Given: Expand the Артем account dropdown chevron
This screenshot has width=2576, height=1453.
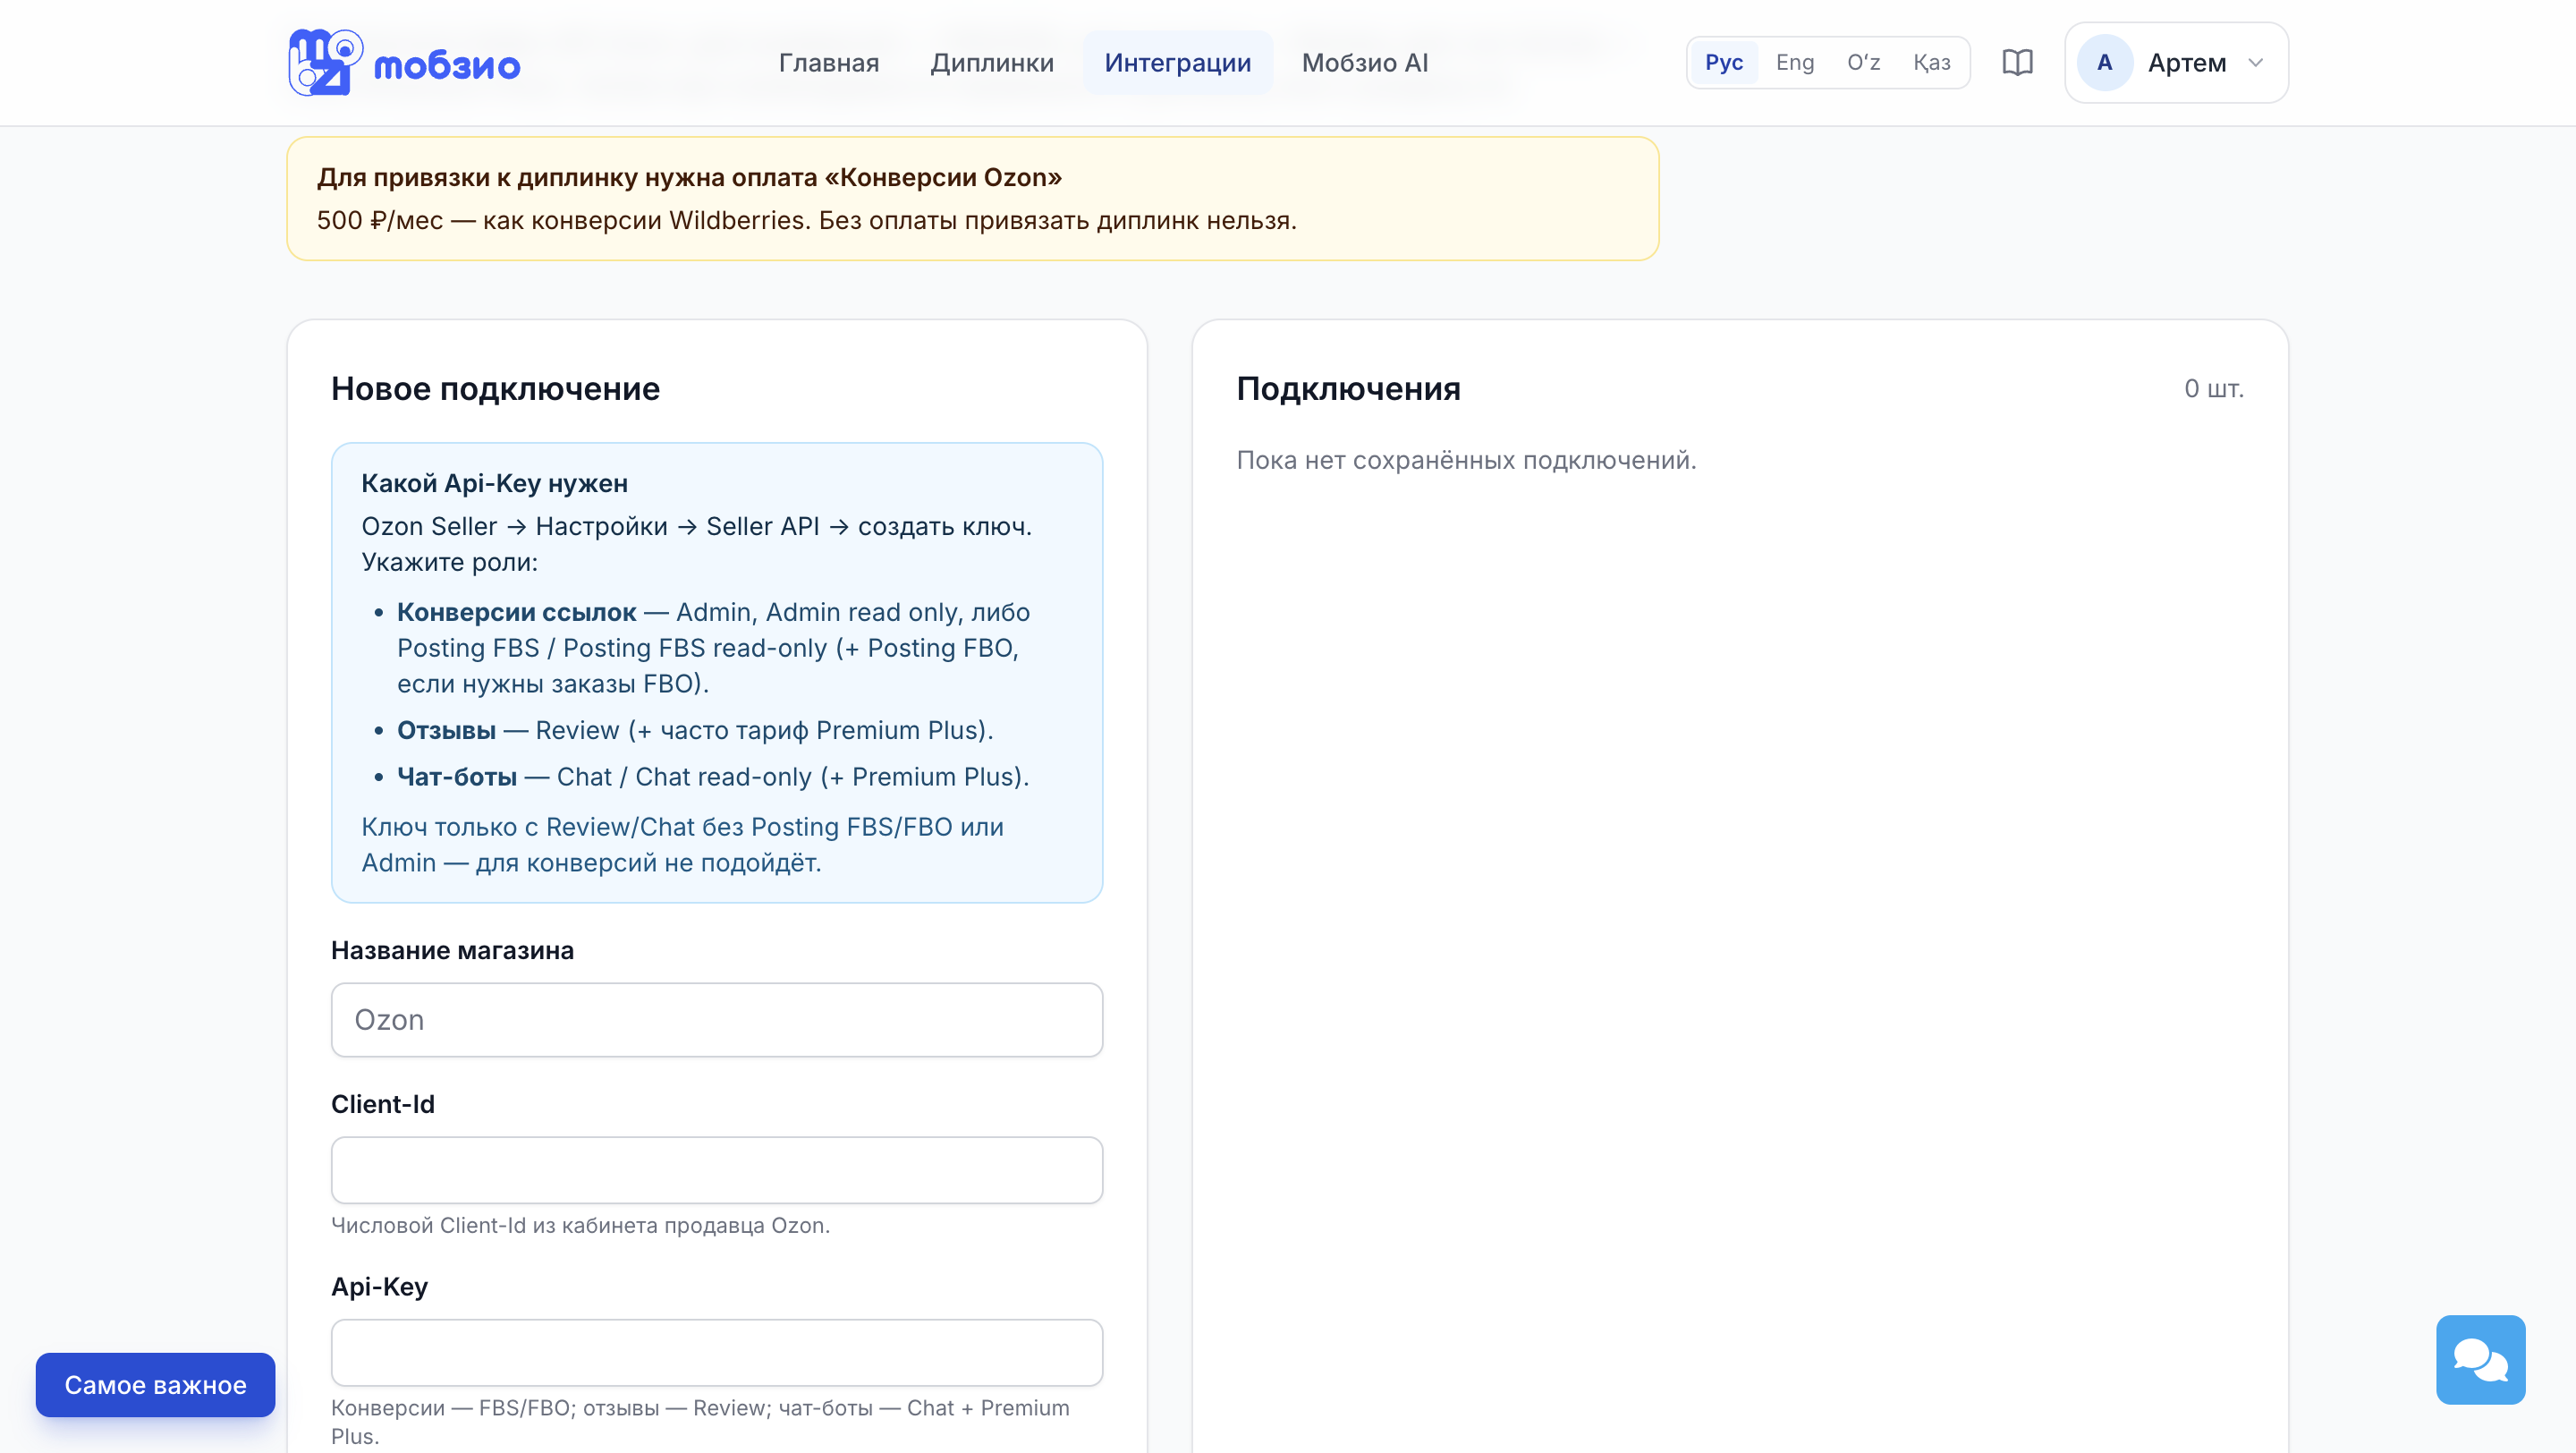Looking at the screenshot, I should point(2255,63).
